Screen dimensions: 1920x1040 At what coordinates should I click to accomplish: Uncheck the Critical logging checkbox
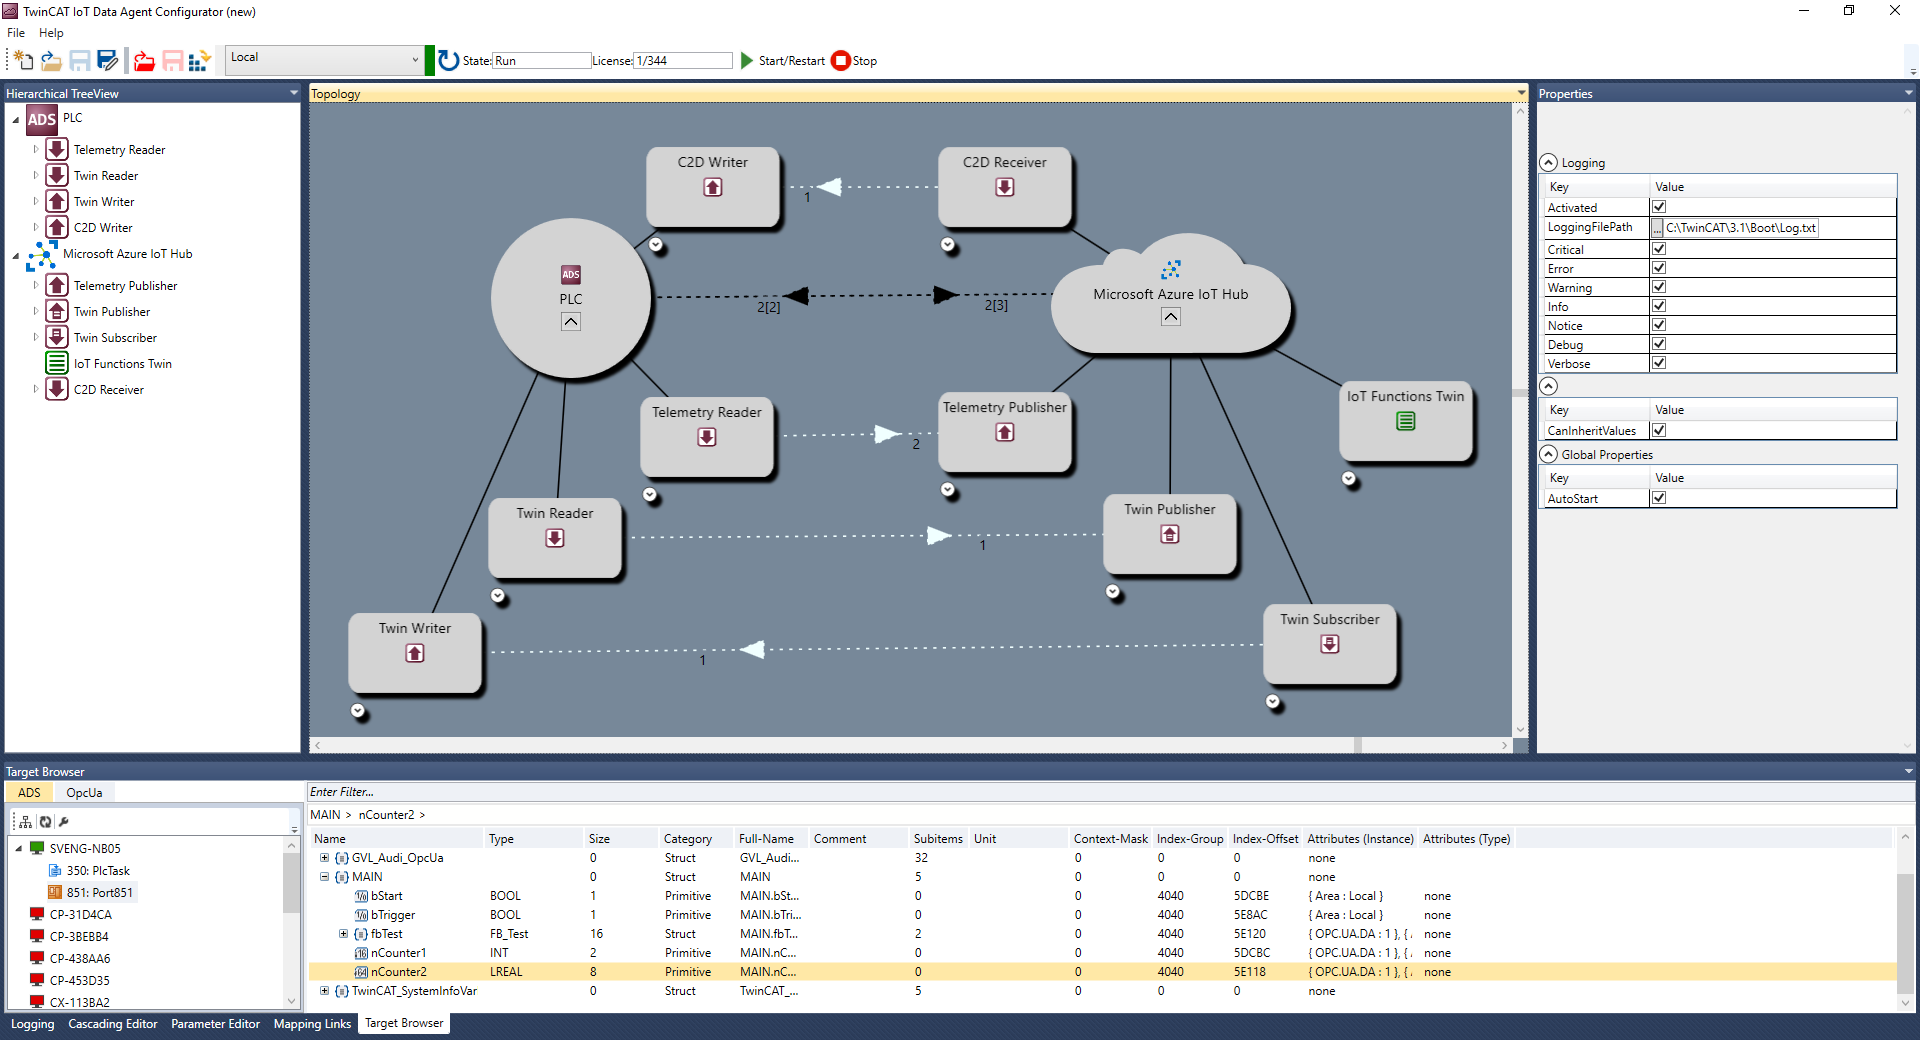1659,249
